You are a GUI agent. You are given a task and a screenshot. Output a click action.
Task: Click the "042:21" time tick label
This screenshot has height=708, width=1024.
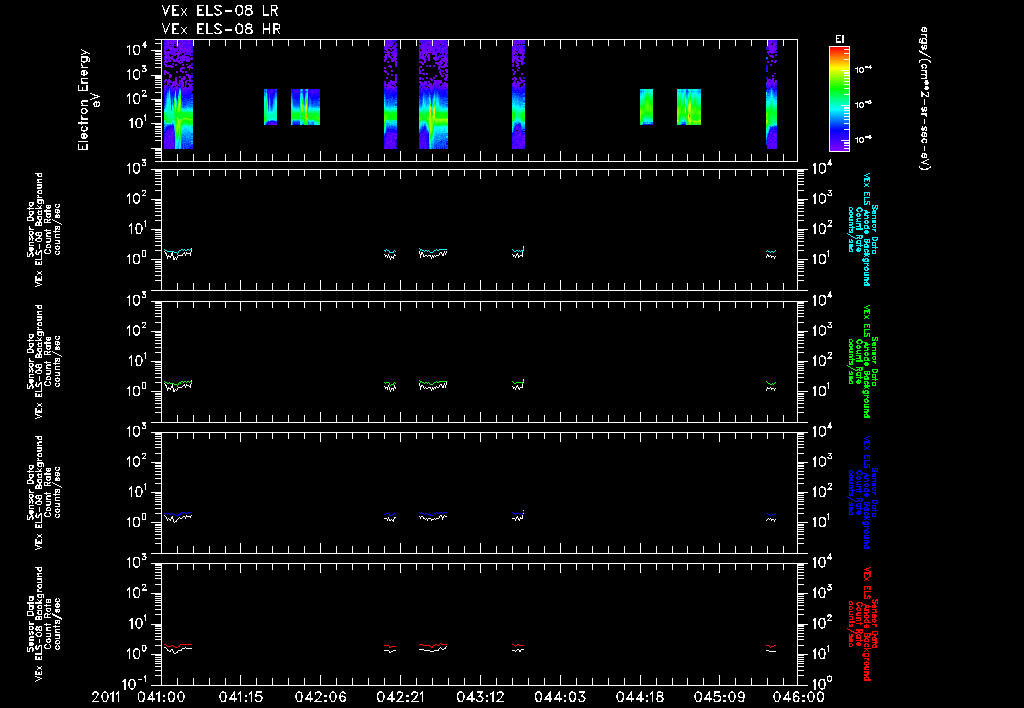click(x=400, y=698)
